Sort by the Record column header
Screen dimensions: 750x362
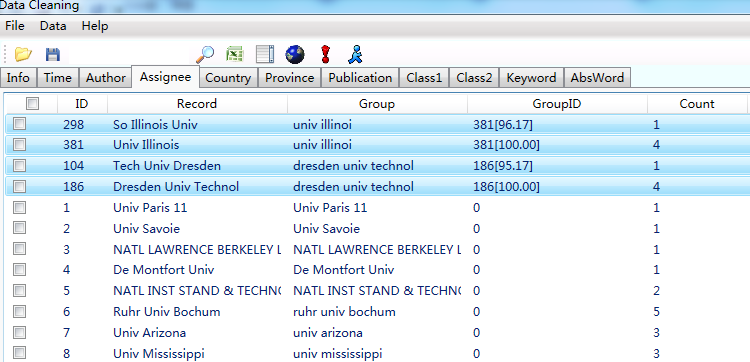[197, 104]
